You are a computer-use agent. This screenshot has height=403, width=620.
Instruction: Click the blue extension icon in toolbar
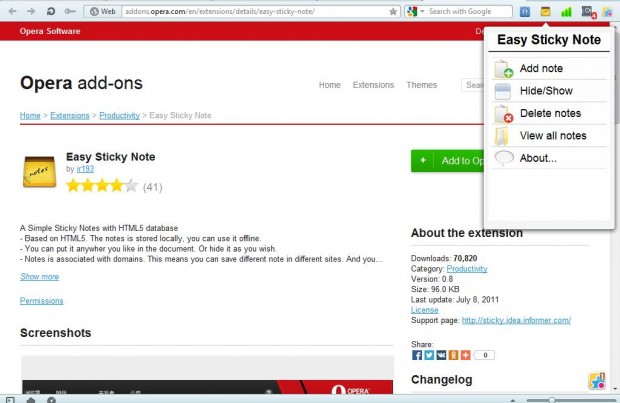(525, 12)
